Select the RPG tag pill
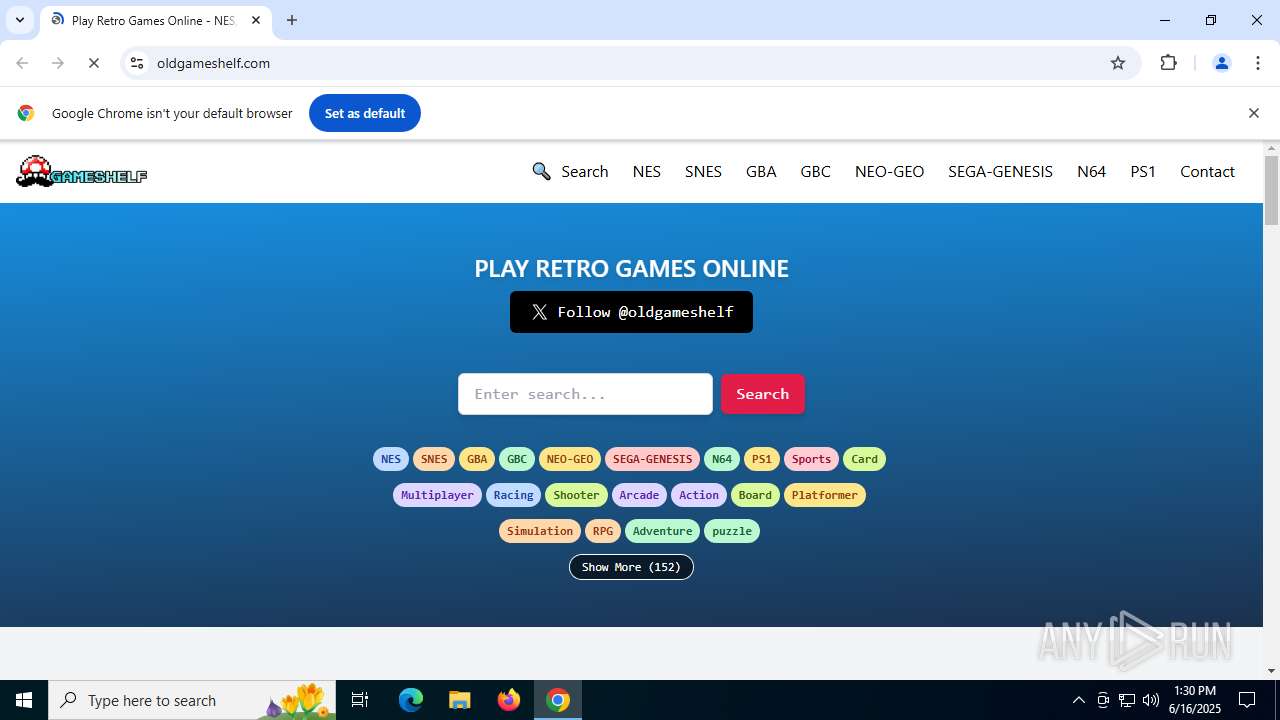This screenshot has width=1280, height=720. pyautogui.click(x=603, y=531)
